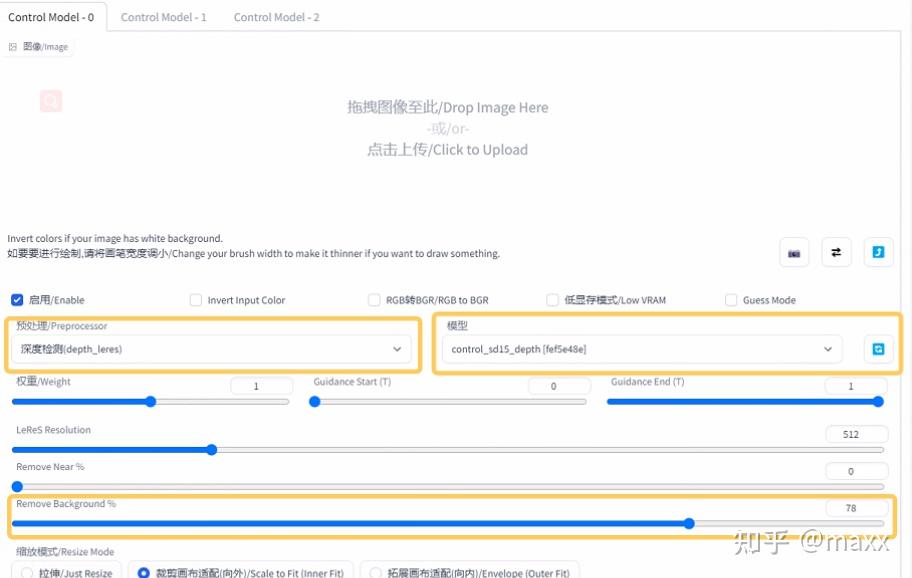Switch to the Control Model - 2 tab

point(276,16)
